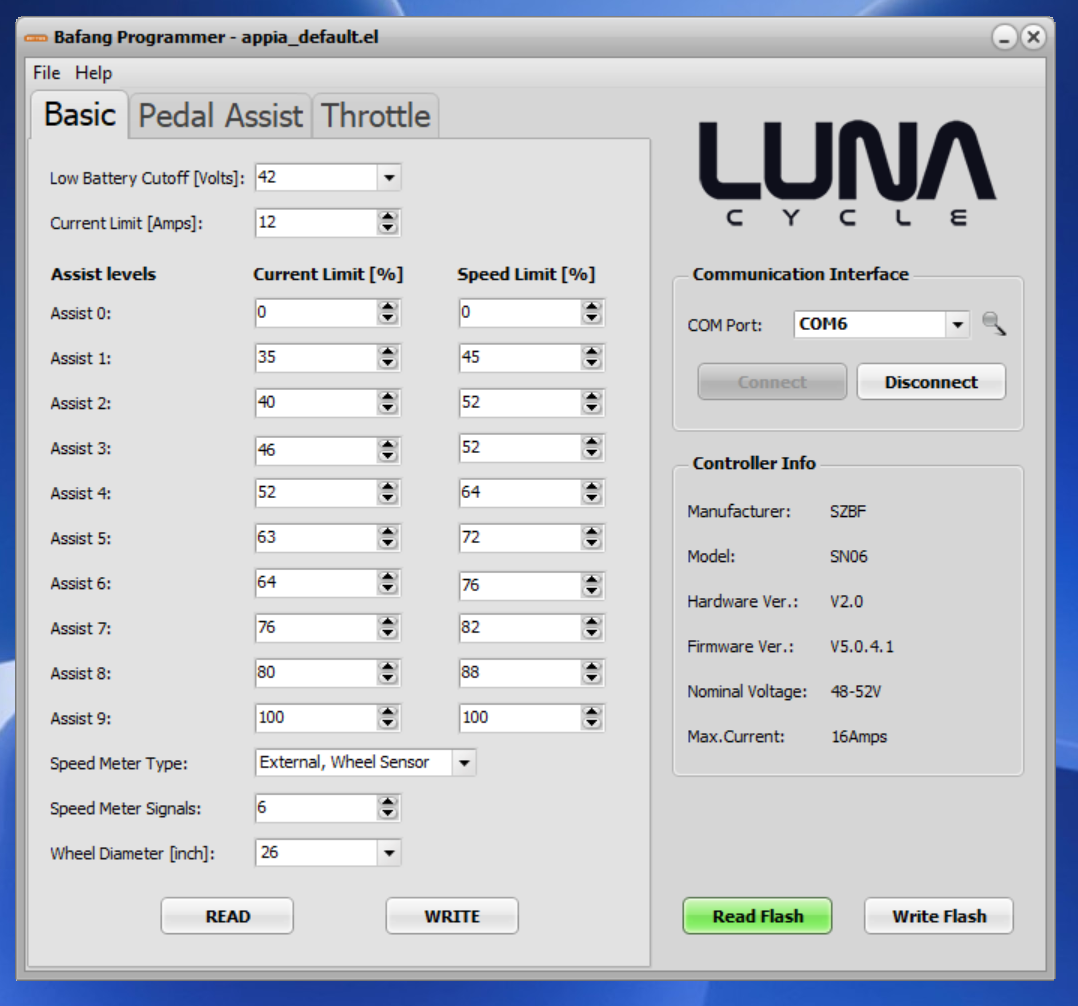1078x1006 pixels.
Task: Click the Assist 5 current limit stepper
Action: pyautogui.click(x=388, y=538)
